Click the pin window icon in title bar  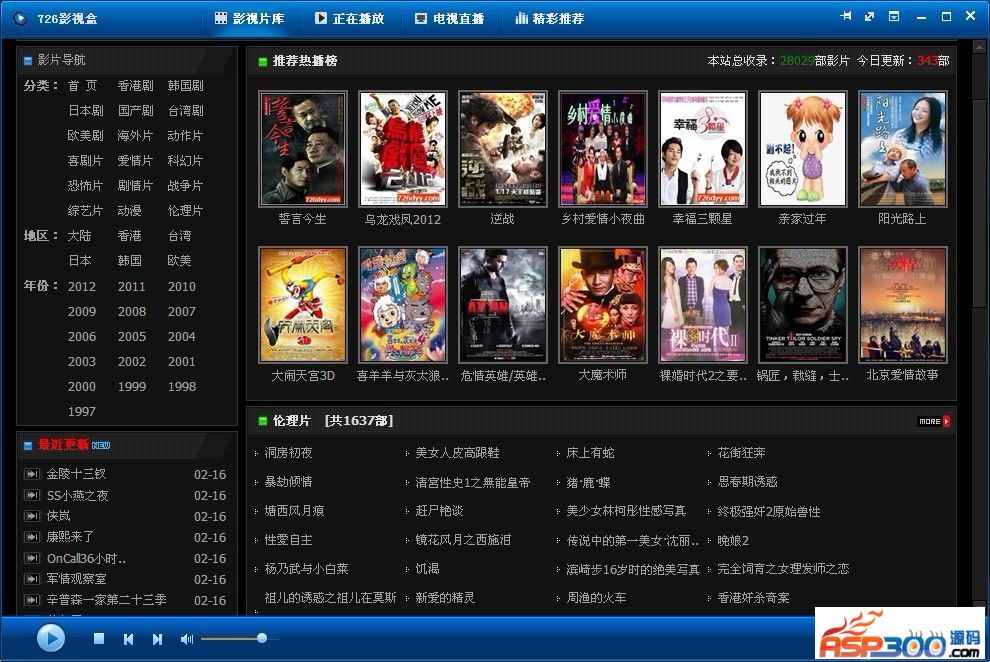click(x=845, y=16)
